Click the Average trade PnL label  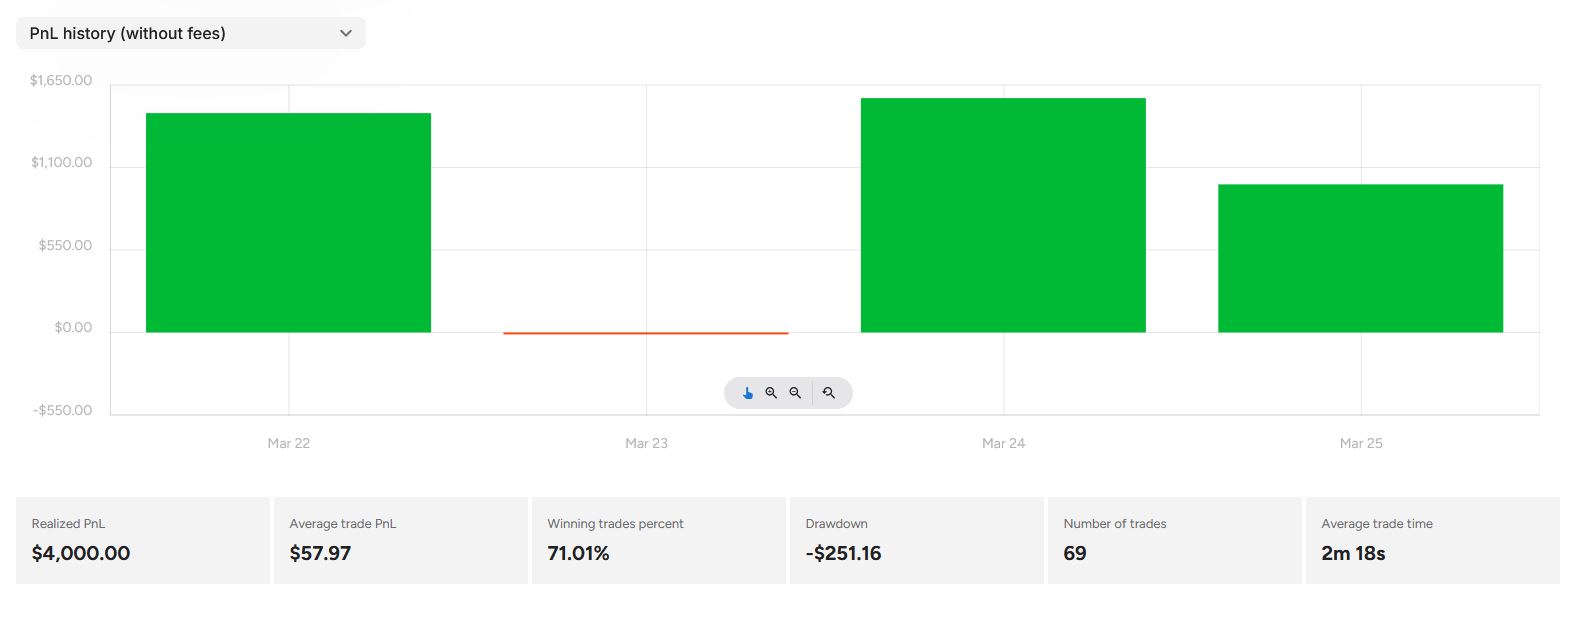(x=343, y=524)
